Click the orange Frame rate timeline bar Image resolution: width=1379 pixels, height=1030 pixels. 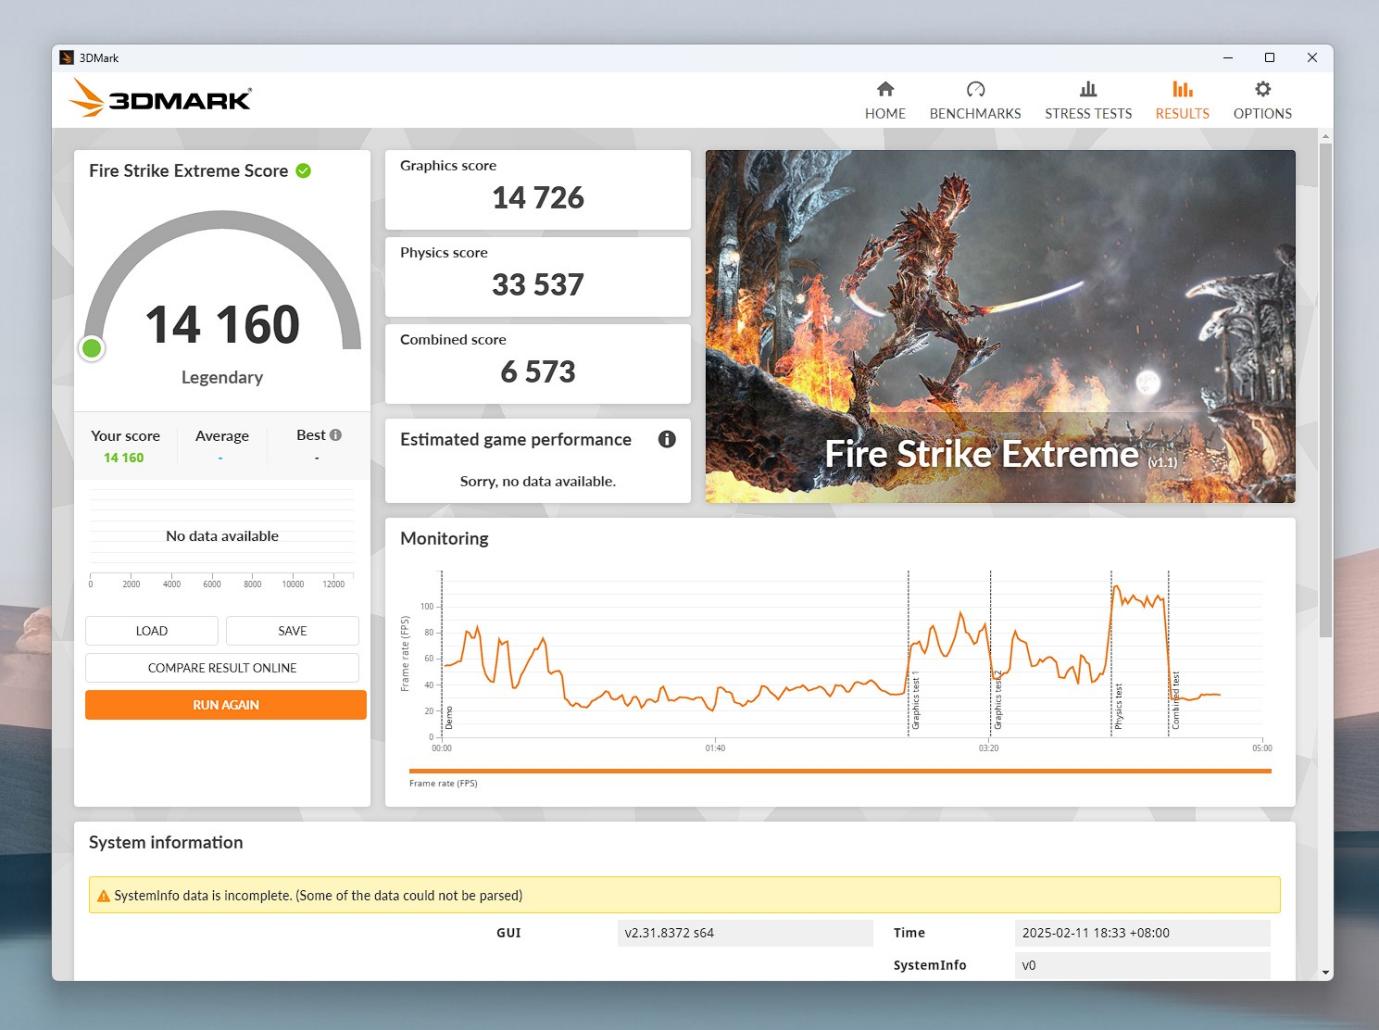(840, 771)
